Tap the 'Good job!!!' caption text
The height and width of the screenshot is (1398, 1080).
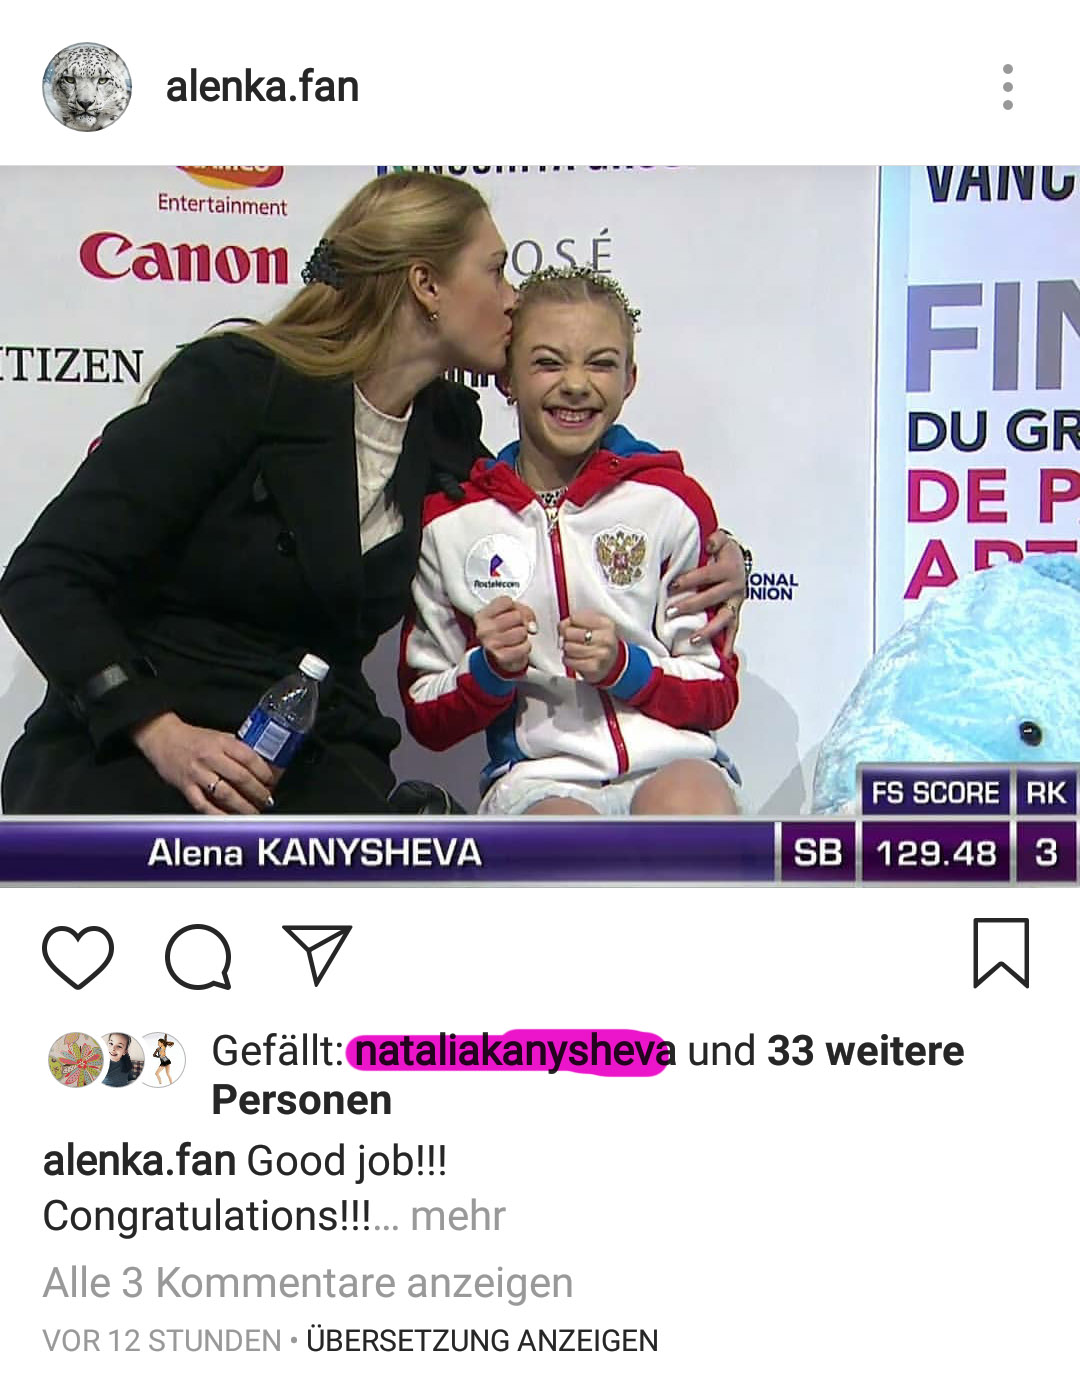click(x=347, y=1161)
